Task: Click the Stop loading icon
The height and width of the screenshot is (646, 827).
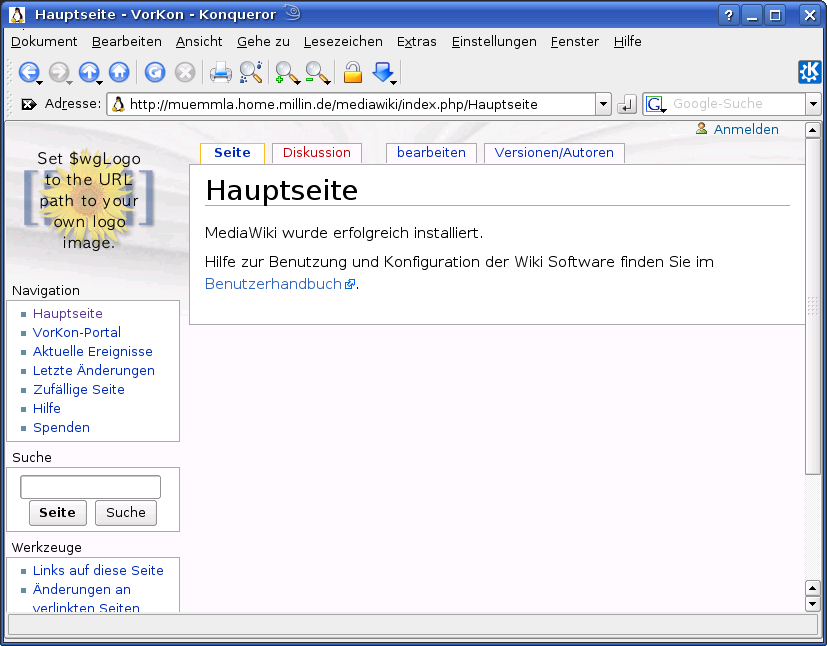Action: 185,72
